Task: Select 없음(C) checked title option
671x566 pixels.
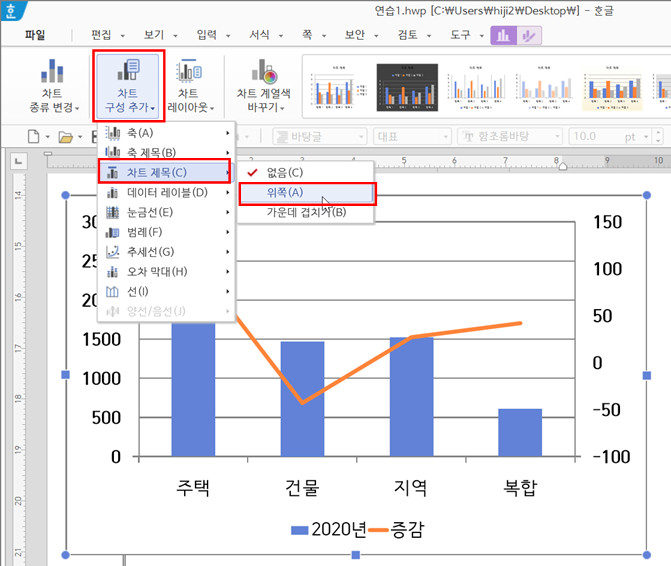Action: (x=283, y=173)
